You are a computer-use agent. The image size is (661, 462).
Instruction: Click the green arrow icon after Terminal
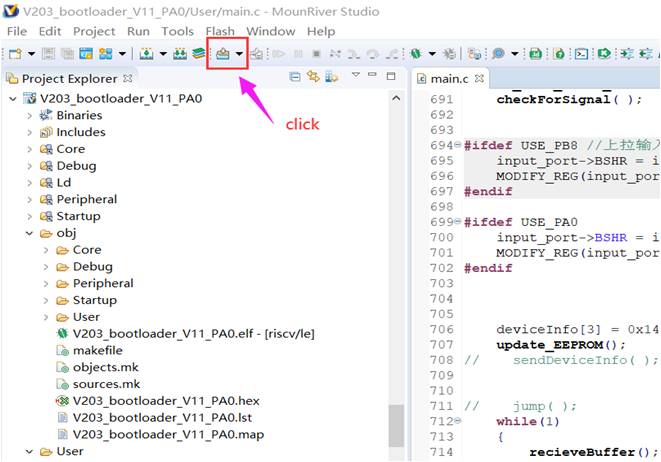point(604,54)
